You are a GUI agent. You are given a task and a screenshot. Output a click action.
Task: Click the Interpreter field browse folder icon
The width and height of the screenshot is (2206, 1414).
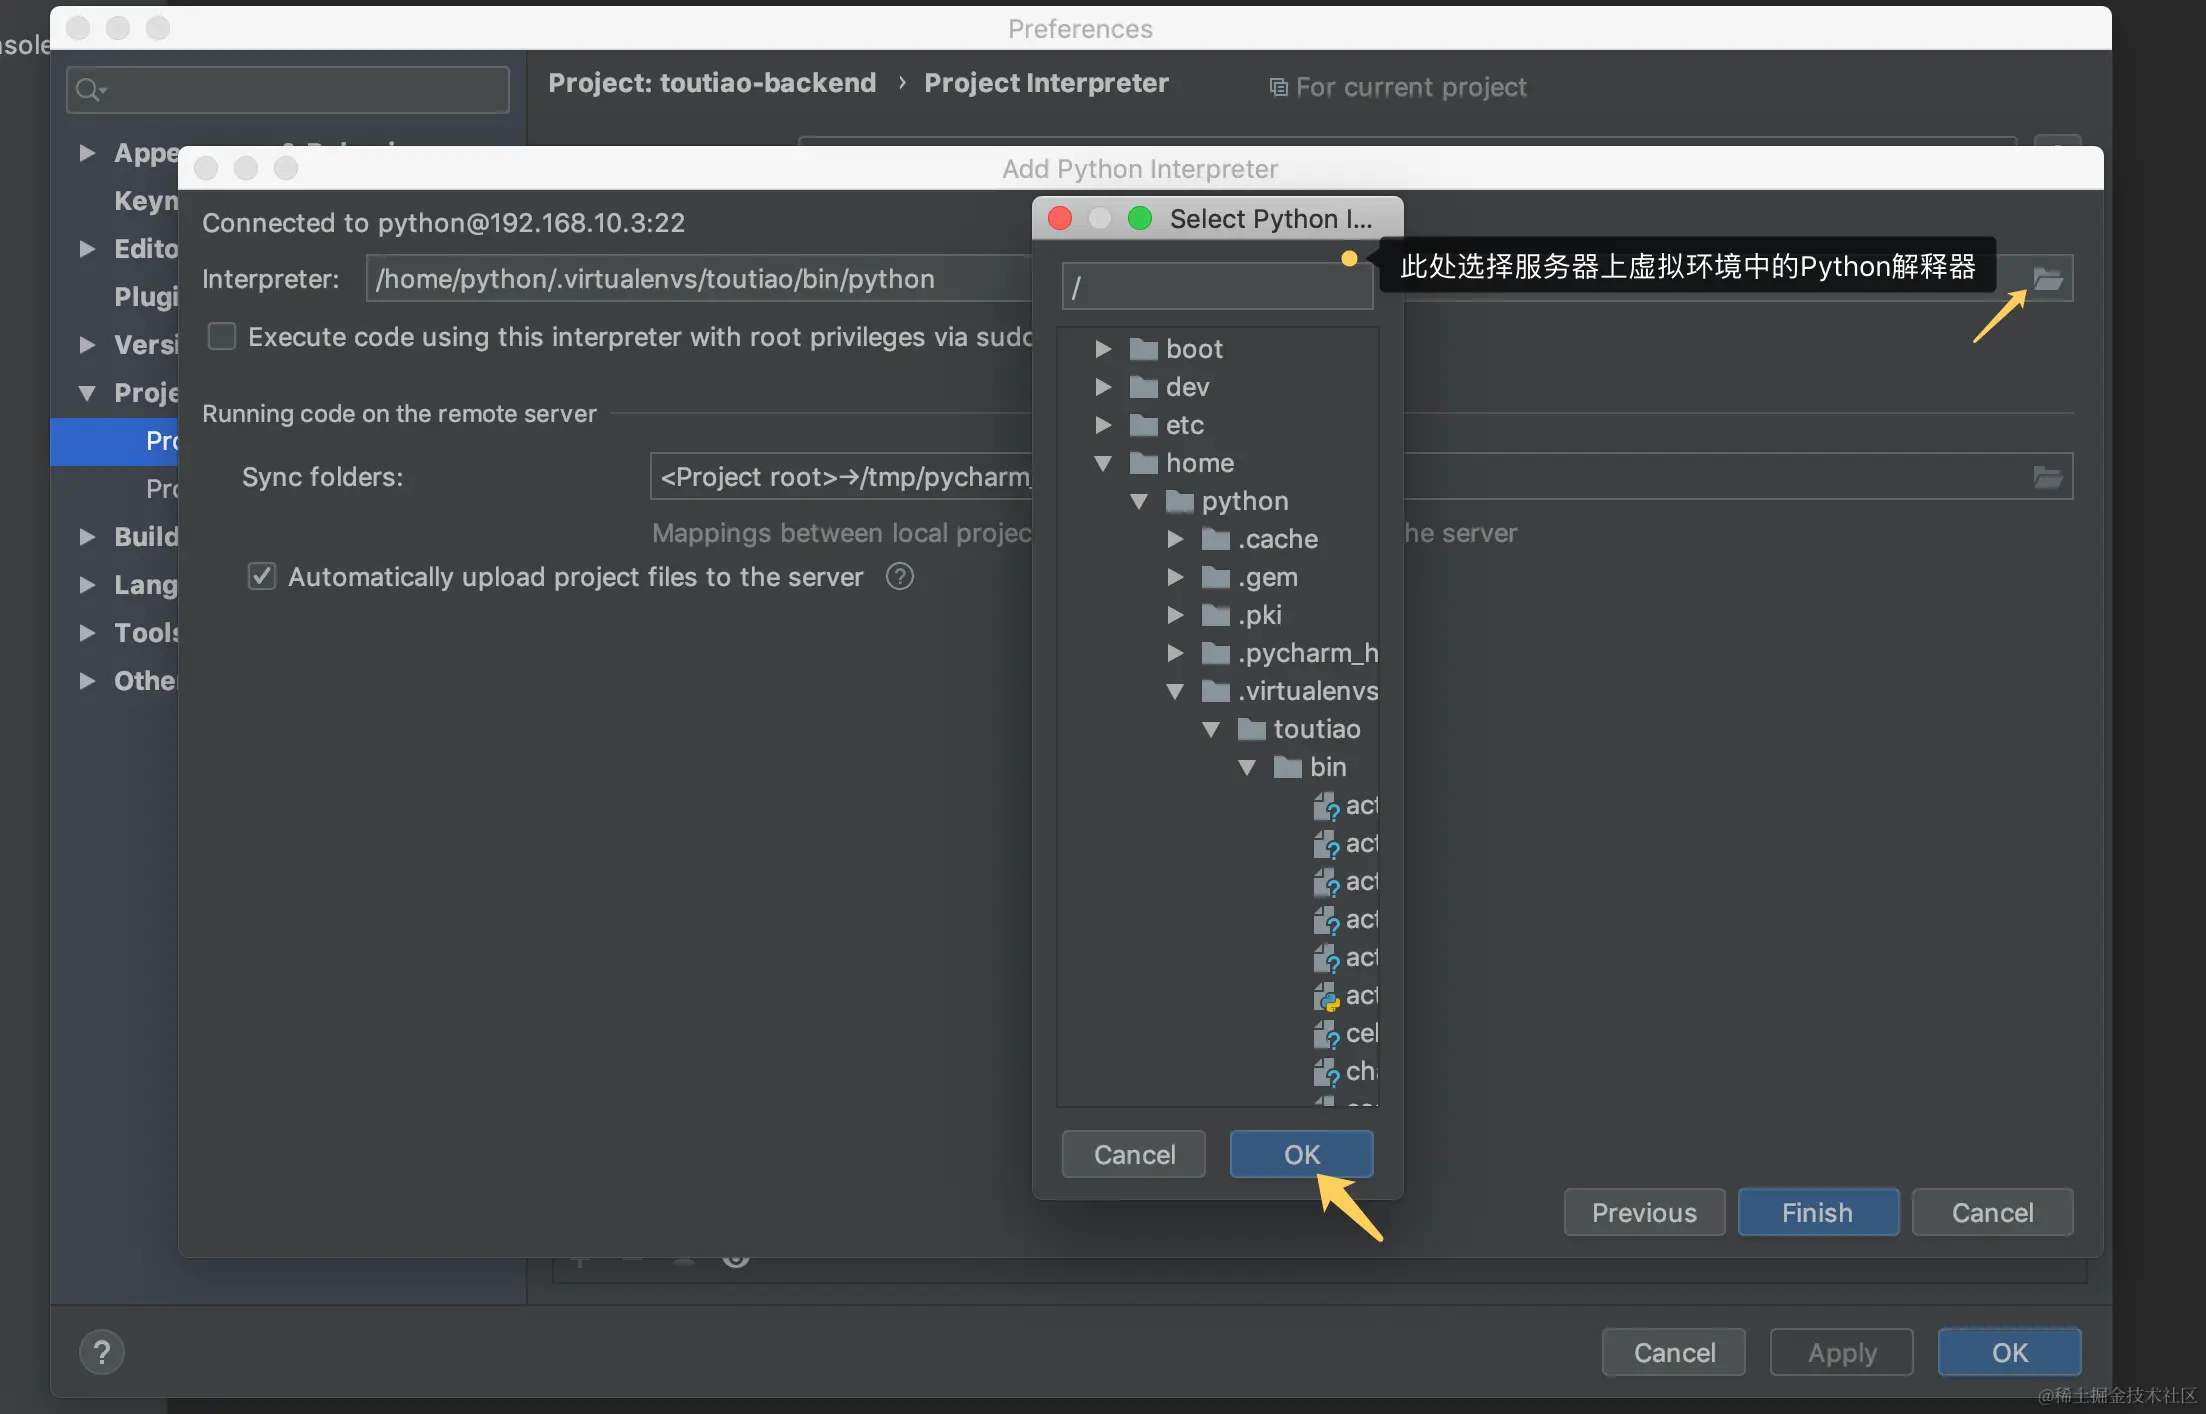click(2047, 279)
